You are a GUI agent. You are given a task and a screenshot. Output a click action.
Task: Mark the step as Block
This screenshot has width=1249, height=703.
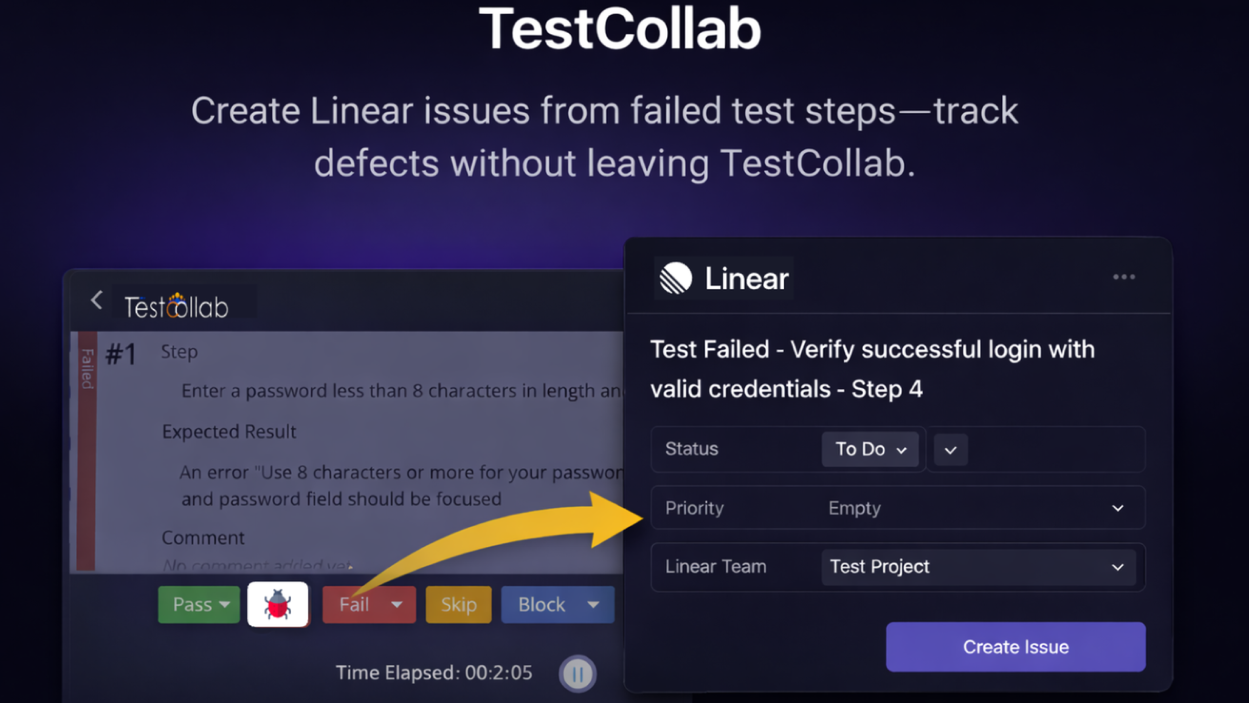541,604
